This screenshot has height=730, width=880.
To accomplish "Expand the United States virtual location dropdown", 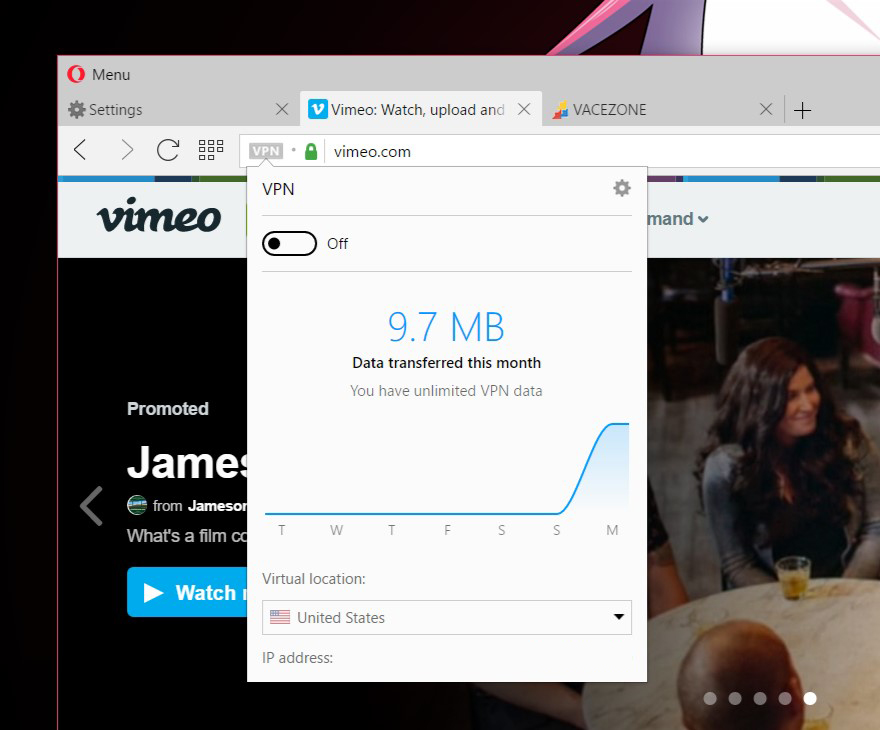I will (447, 617).
